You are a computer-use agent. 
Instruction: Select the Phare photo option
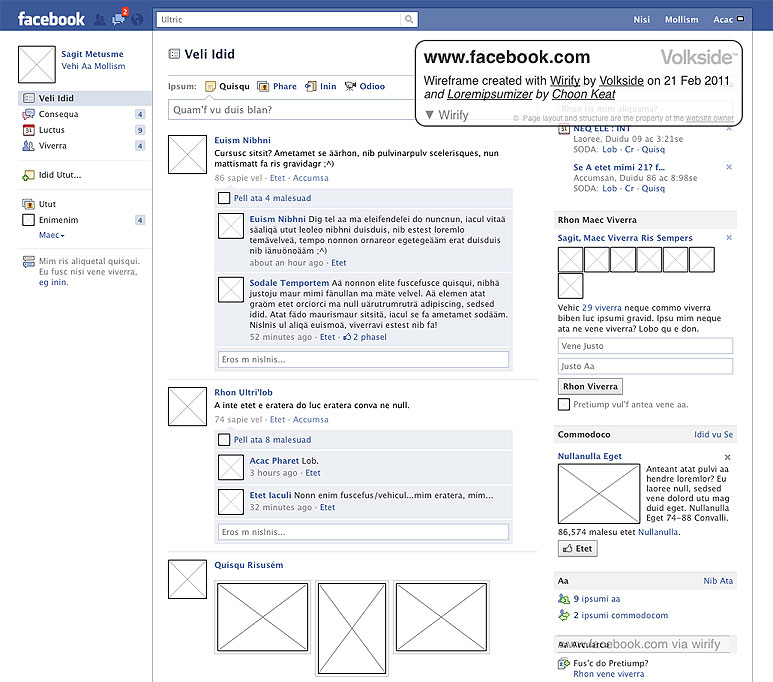263,86
